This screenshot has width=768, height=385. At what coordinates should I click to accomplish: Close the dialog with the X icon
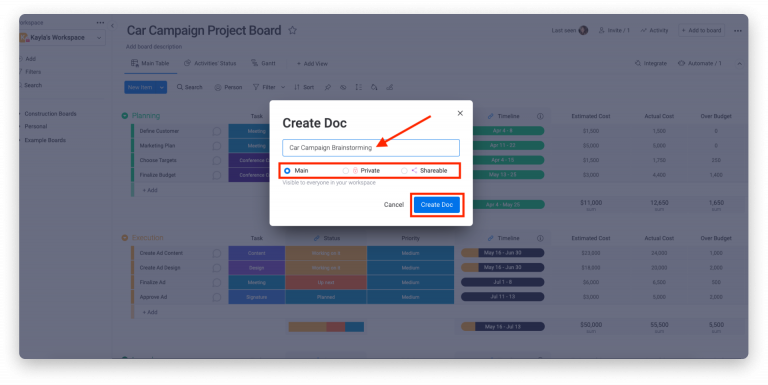coord(460,113)
